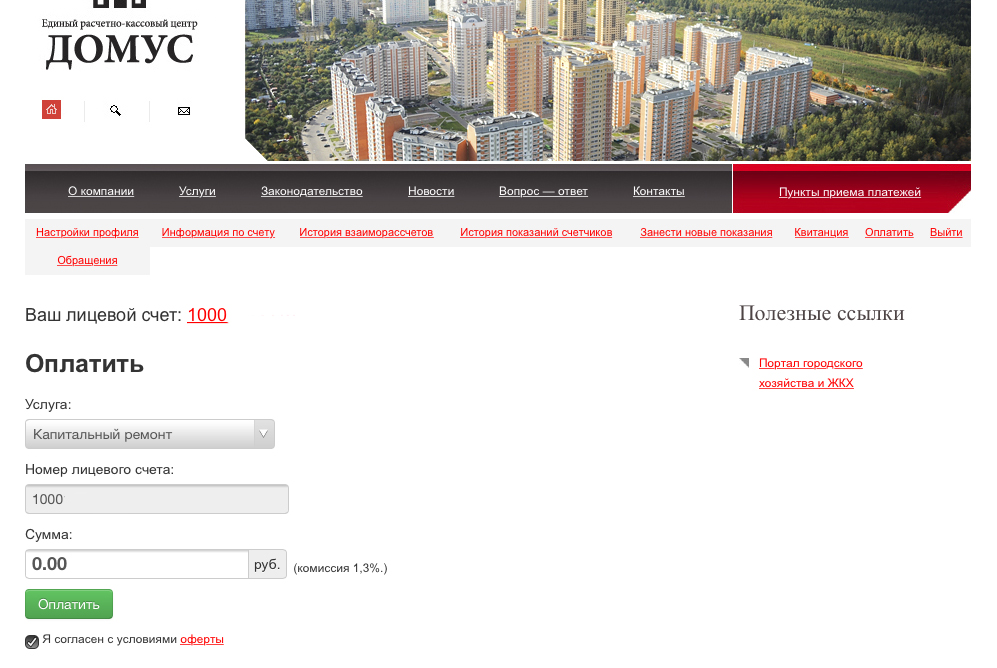
Task: Open Пункты приема платежей
Action: pos(849,192)
